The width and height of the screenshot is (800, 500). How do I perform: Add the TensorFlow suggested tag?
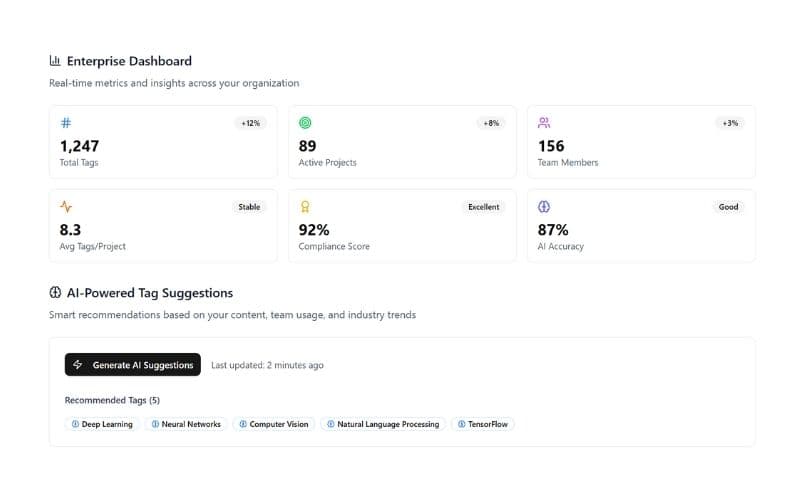(482, 424)
